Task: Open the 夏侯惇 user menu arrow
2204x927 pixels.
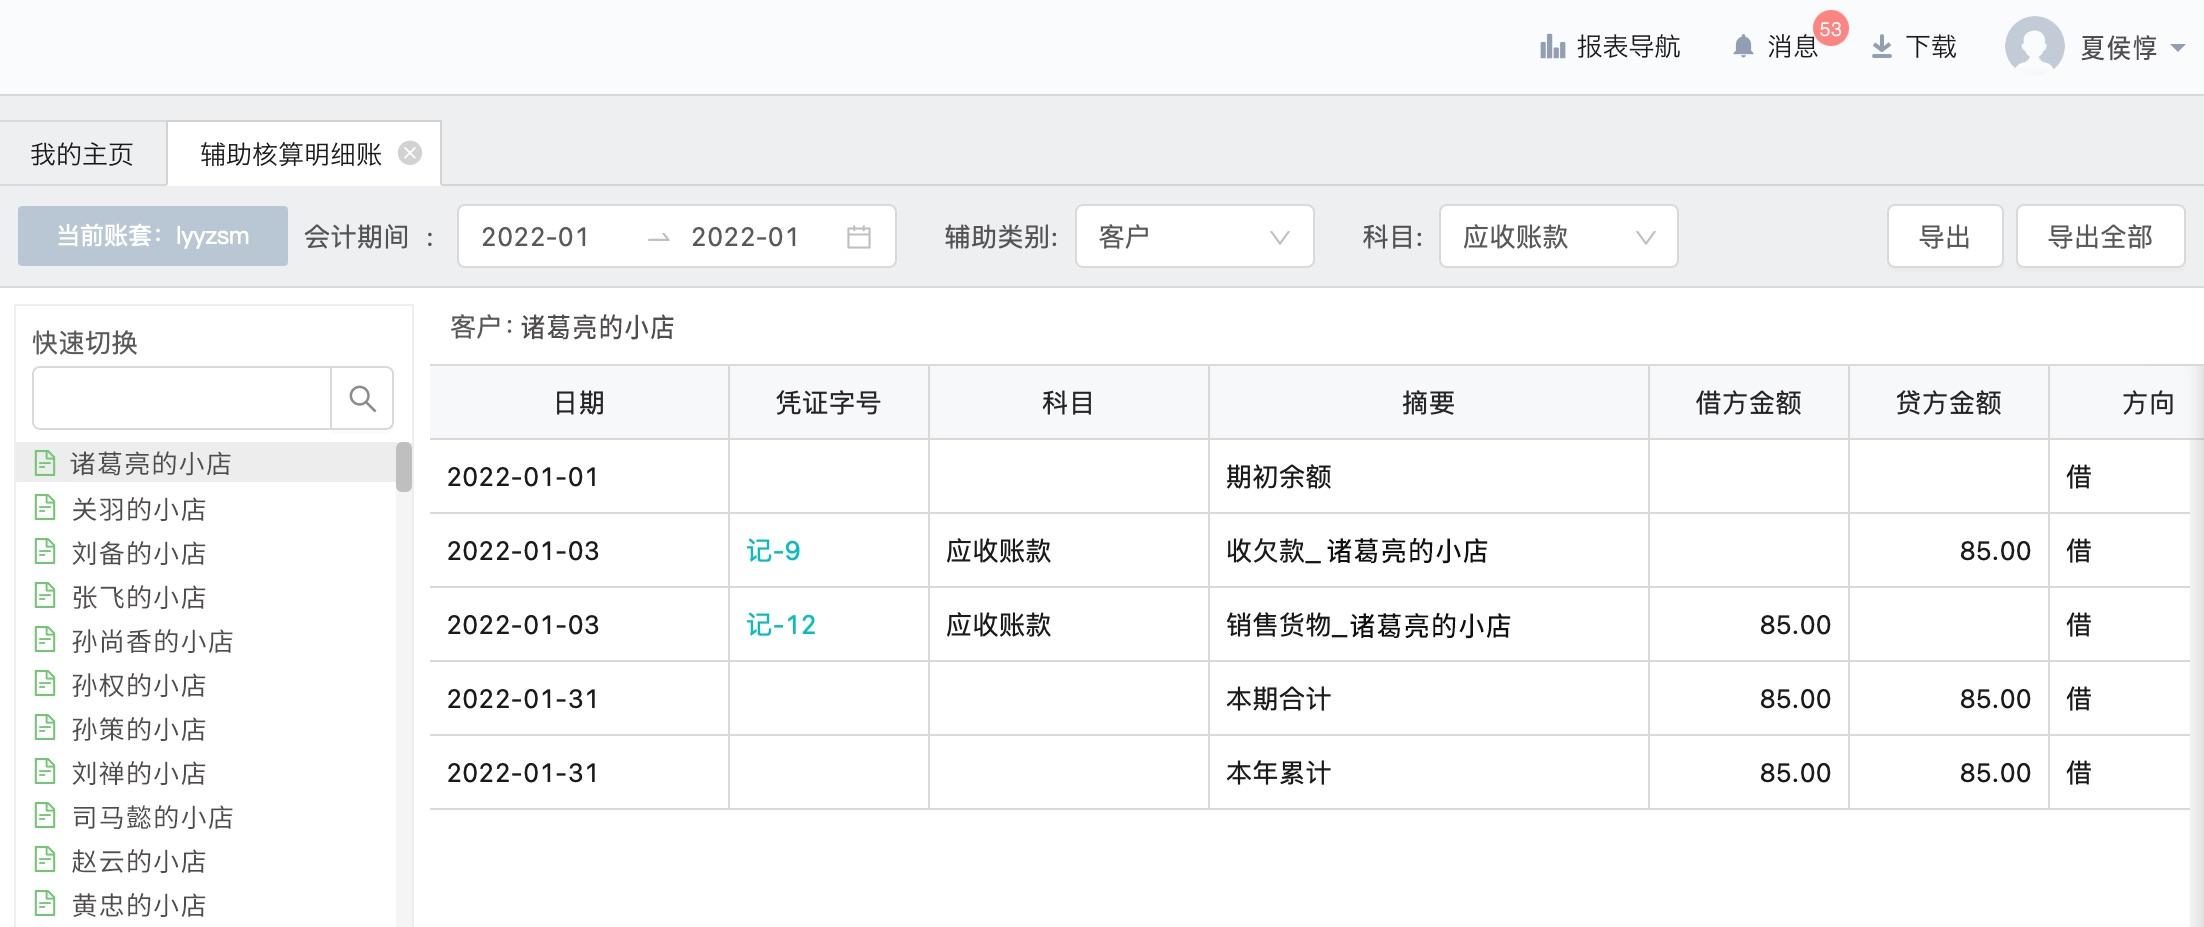Action: pyautogui.click(x=2177, y=48)
